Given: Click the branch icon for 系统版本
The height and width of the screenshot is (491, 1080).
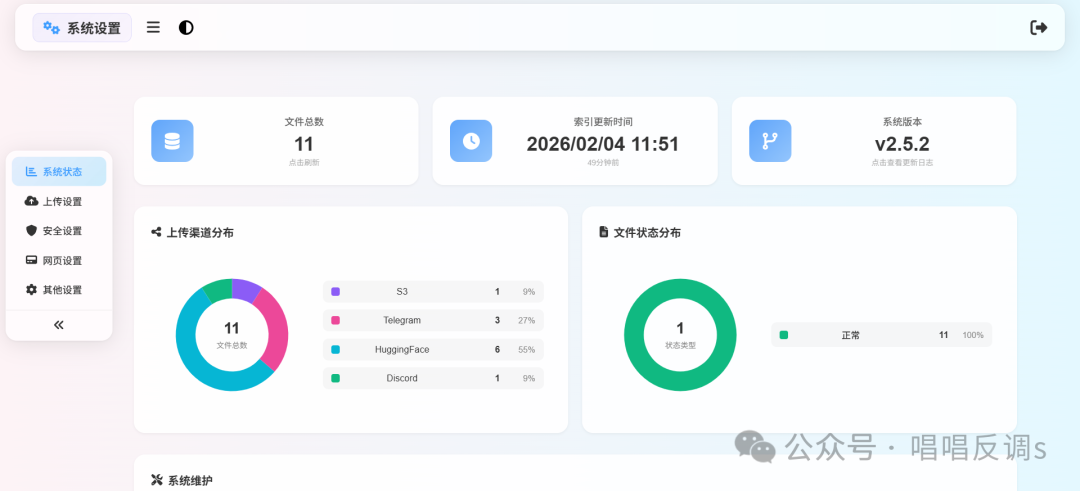Looking at the screenshot, I should coord(770,141).
